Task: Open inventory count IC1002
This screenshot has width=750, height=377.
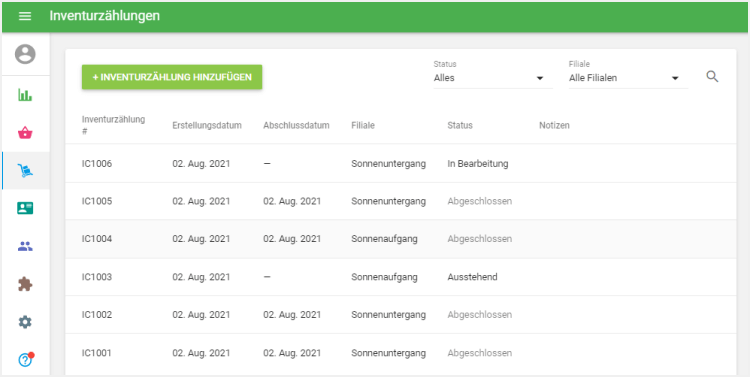Action: point(400,314)
